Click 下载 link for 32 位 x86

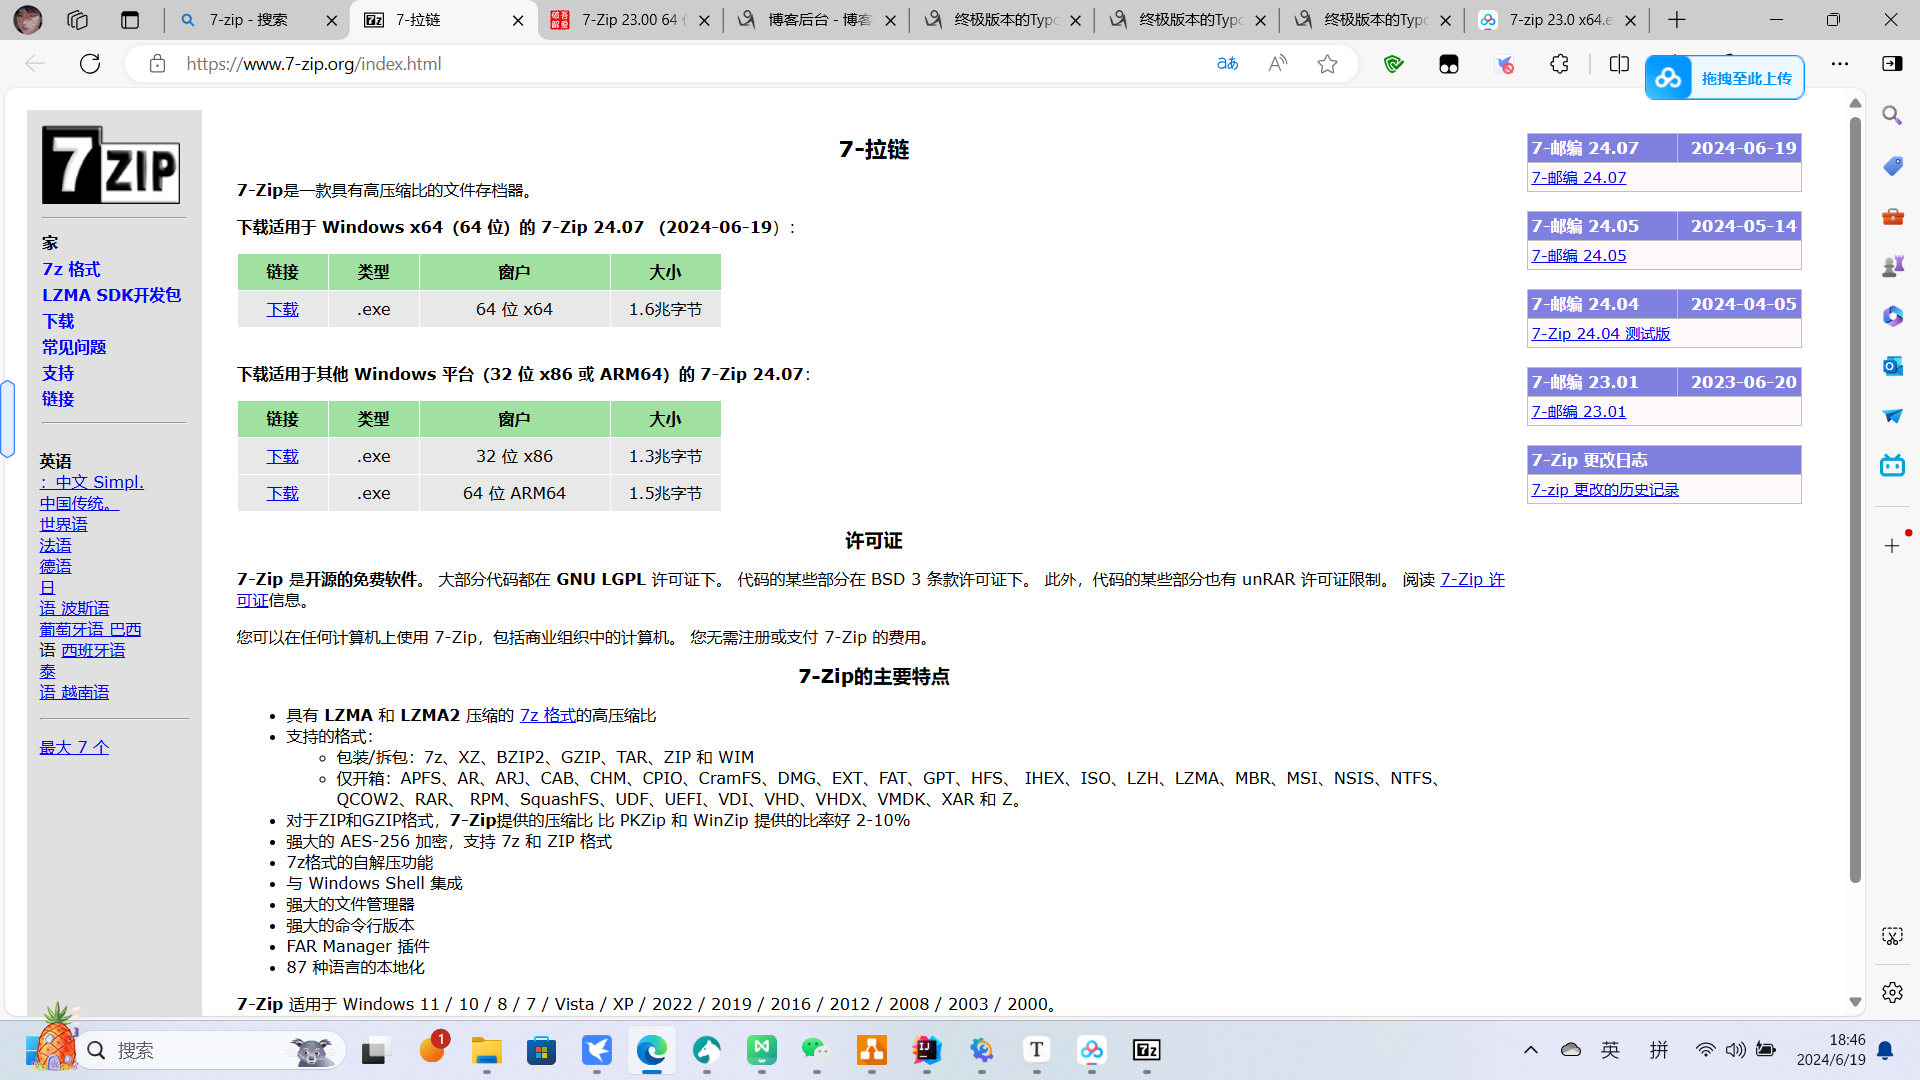click(x=282, y=456)
